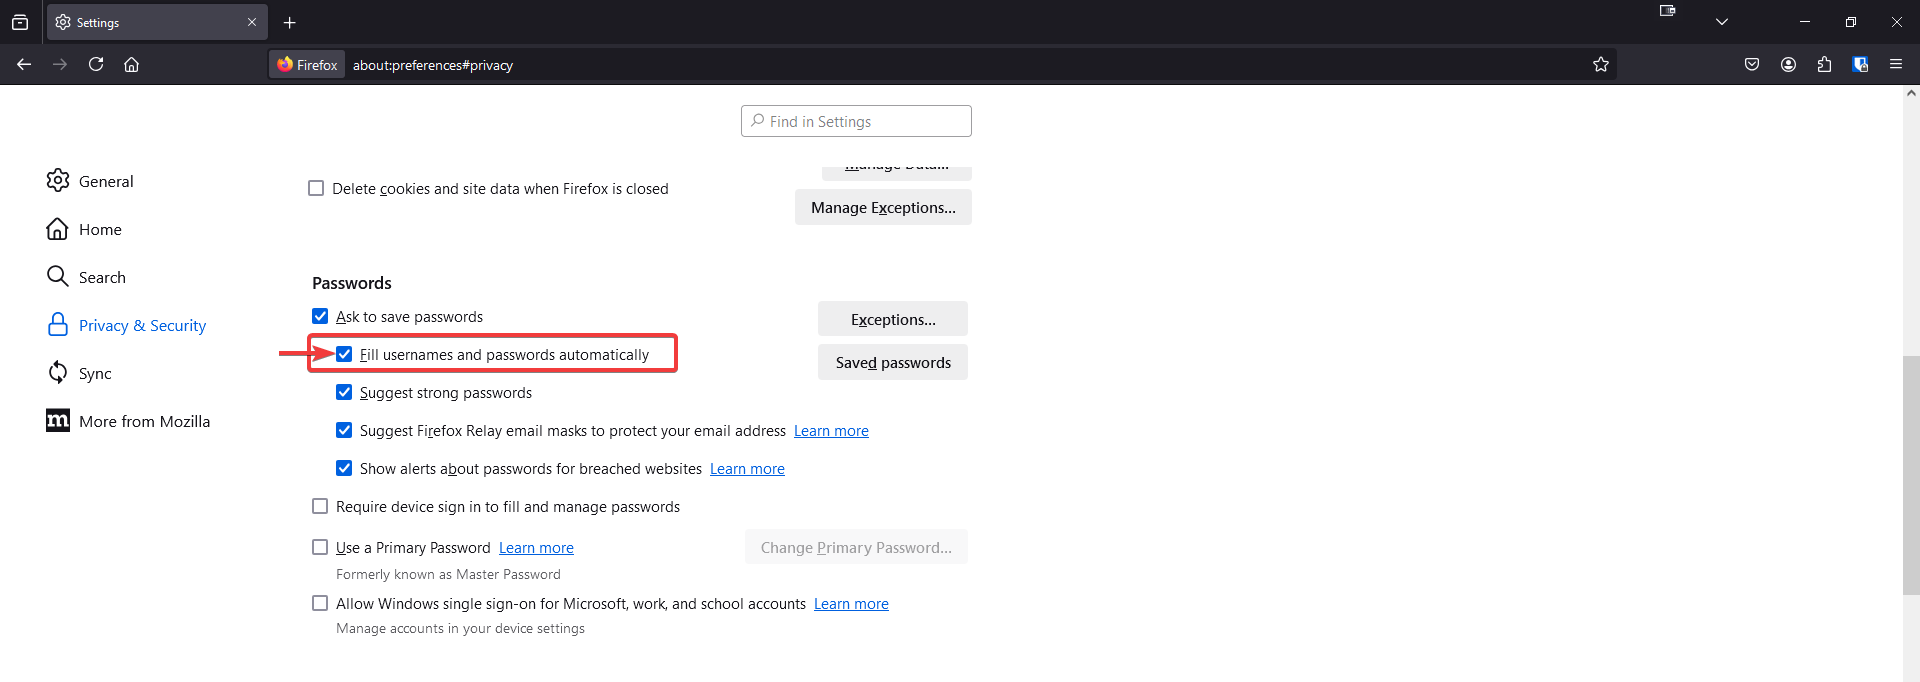Open the recent browsing tab overview
This screenshot has width=1920, height=682.
click(20, 22)
